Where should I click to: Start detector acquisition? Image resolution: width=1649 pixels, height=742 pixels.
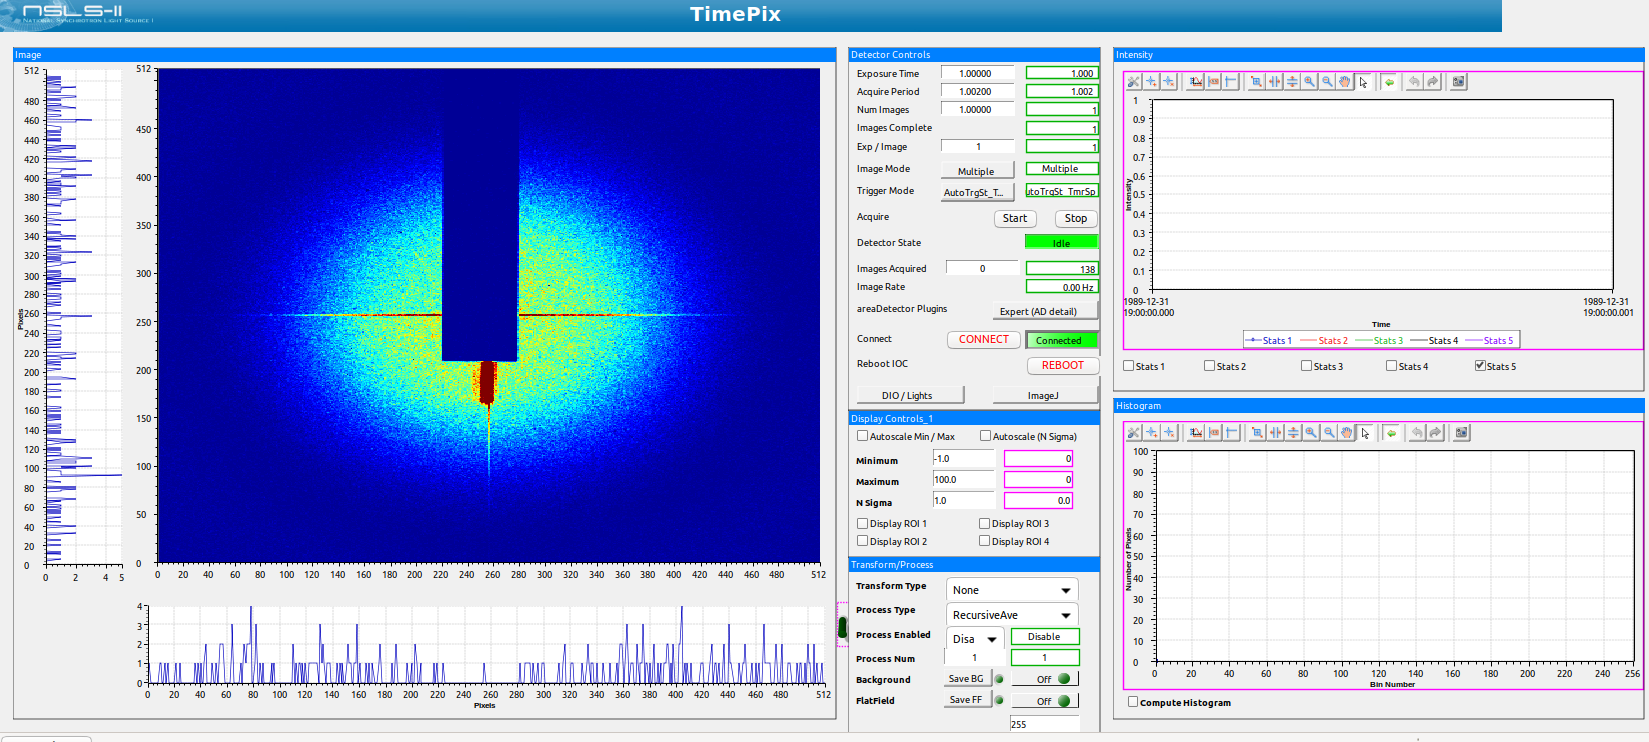point(1015,218)
